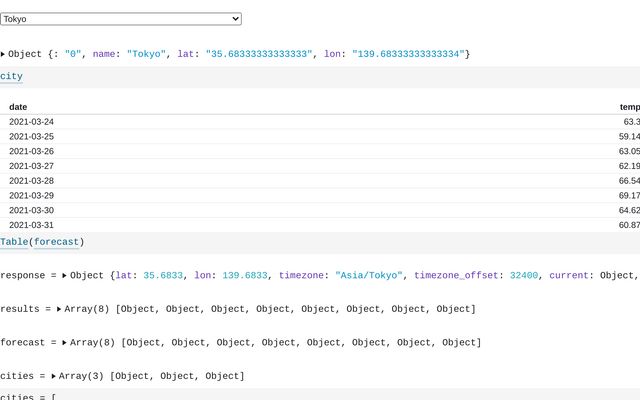This screenshot has height=400, width=640.
Task: Click the date column header
Action: click(x=18, y=106)
